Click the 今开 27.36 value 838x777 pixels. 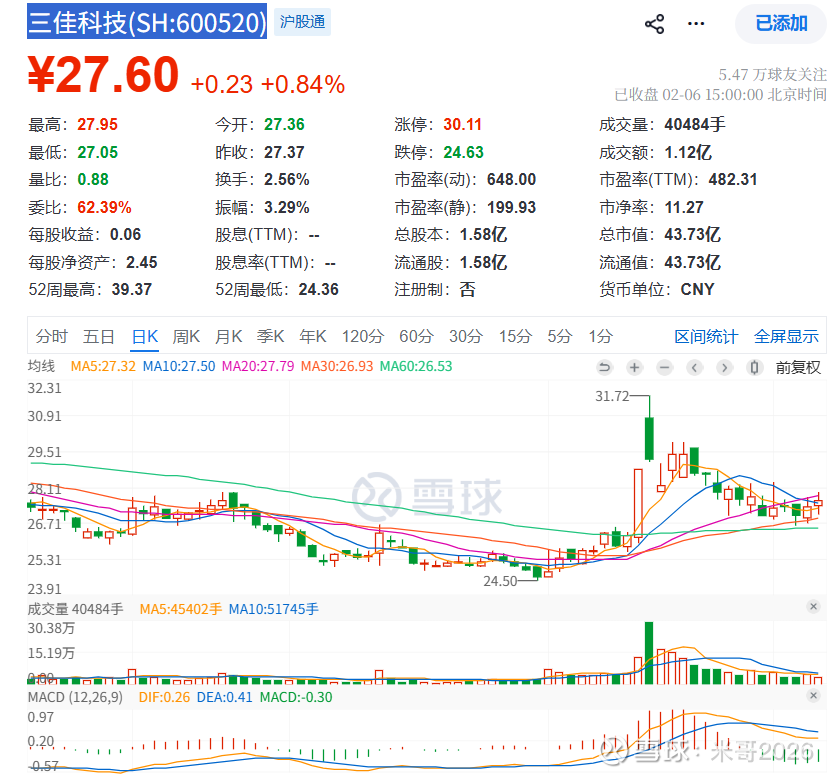click(x=284, y=125)
